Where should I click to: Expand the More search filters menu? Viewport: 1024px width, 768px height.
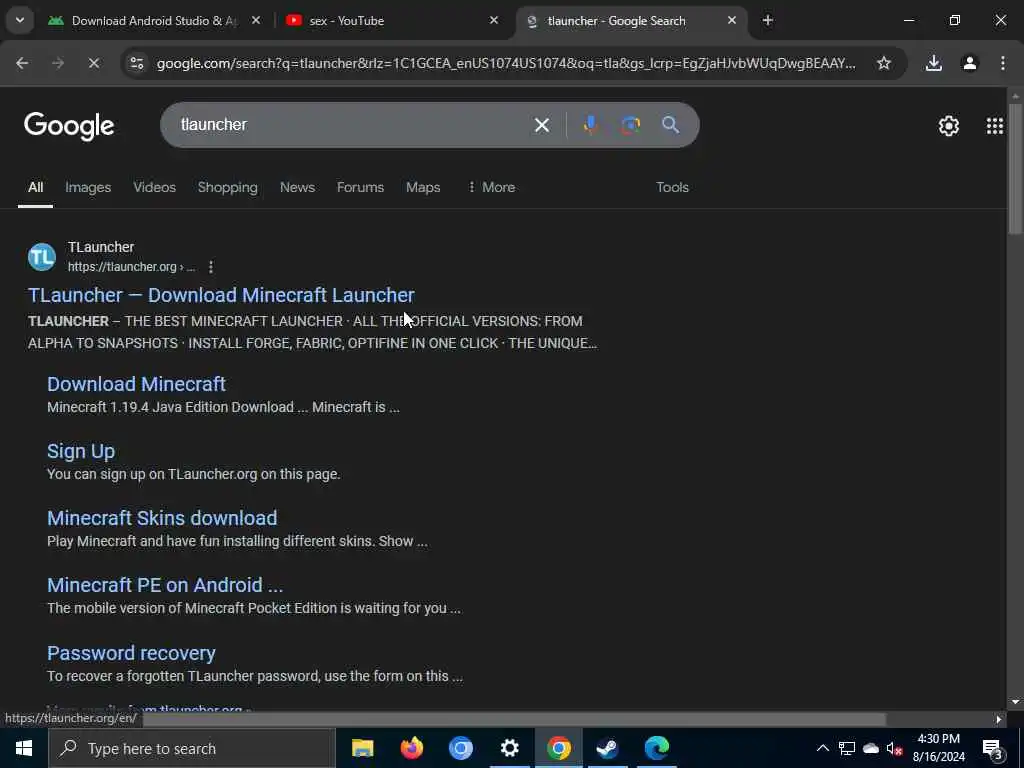(491, 187)
